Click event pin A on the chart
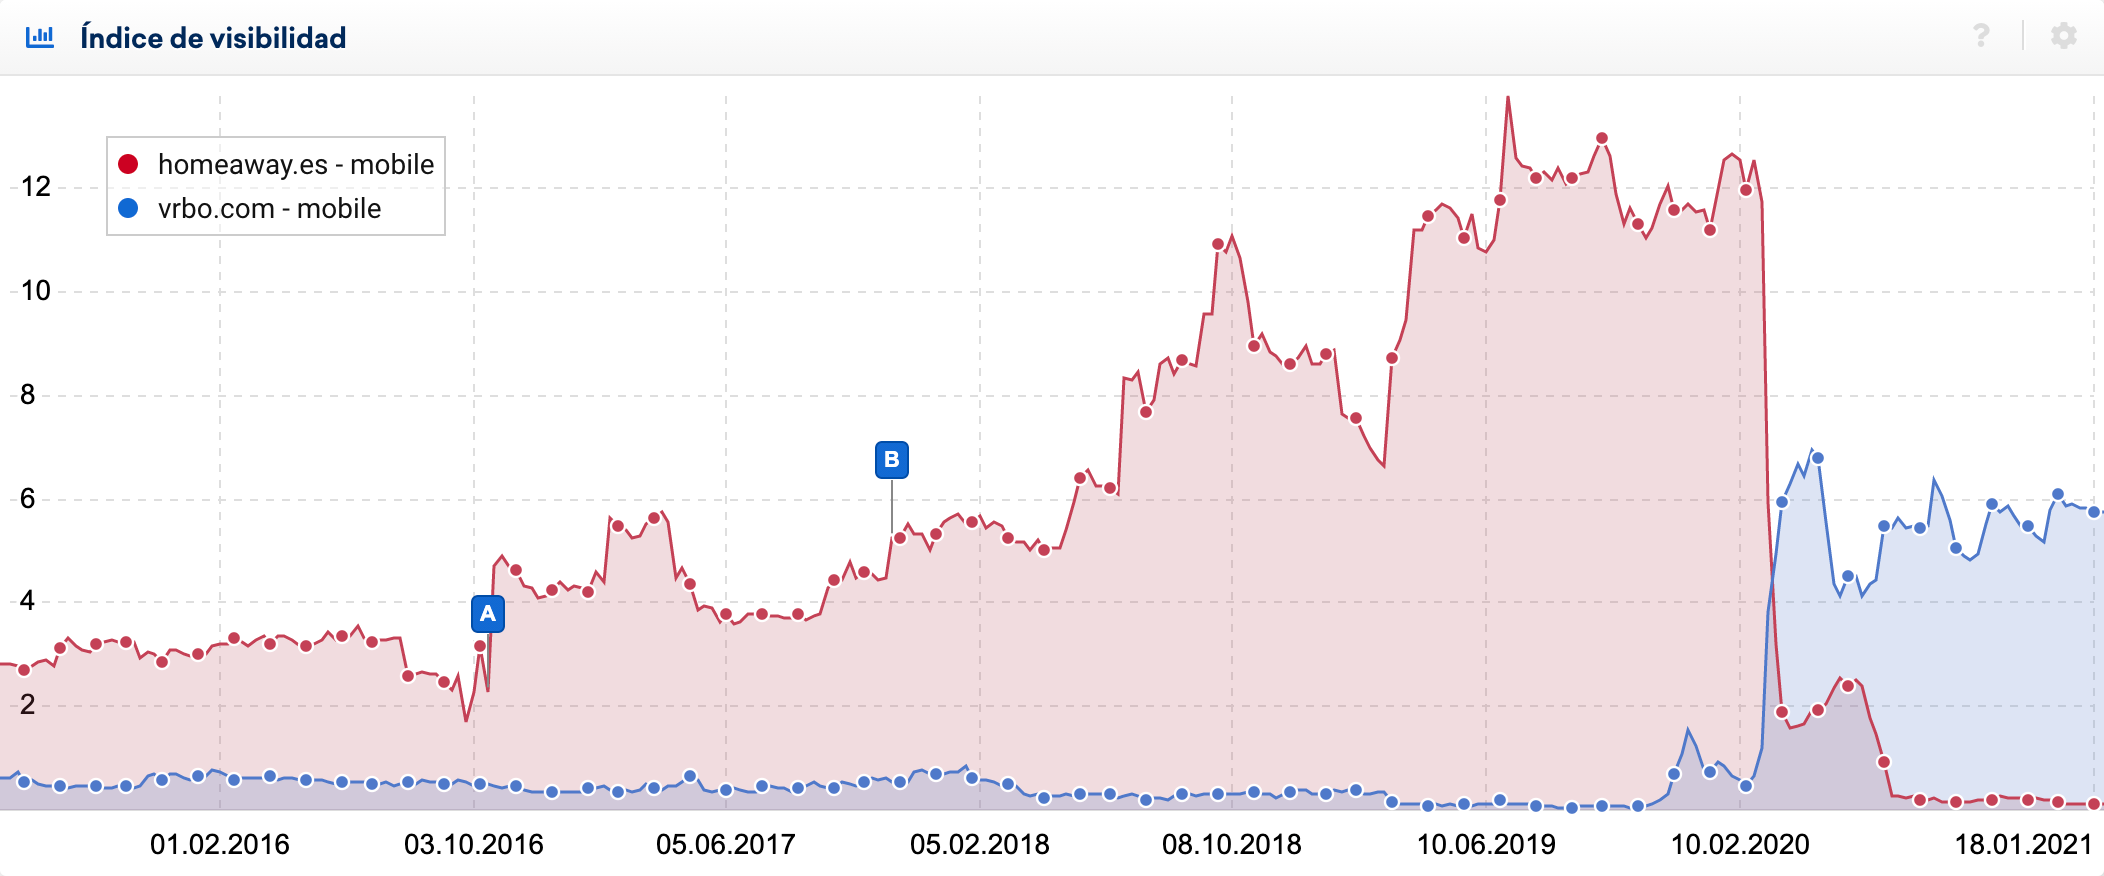Image resolution: width=2104 pixels, height=876 pixels. click(x=488, y=613)
